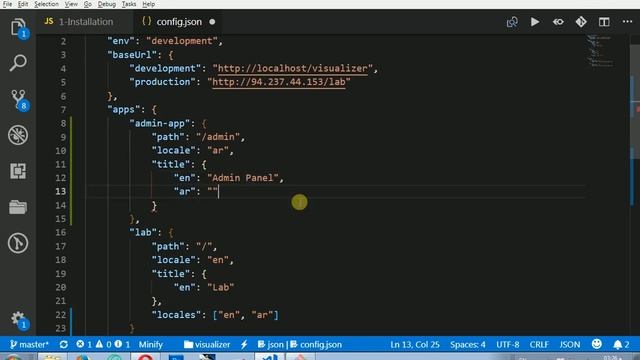640x360 pixels.
Task: Click the code minimap at top right
Action: [600, 51]
